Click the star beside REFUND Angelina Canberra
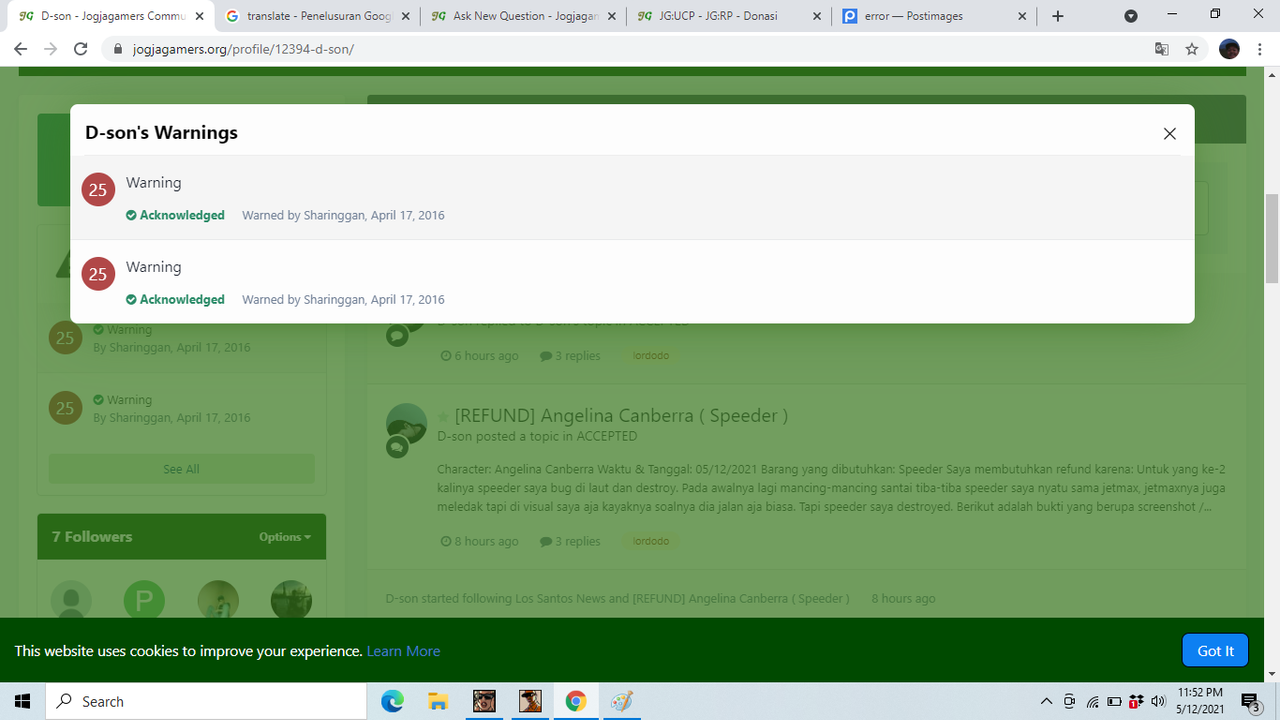This screenshot has width=1280, height=720. point(443,416)
